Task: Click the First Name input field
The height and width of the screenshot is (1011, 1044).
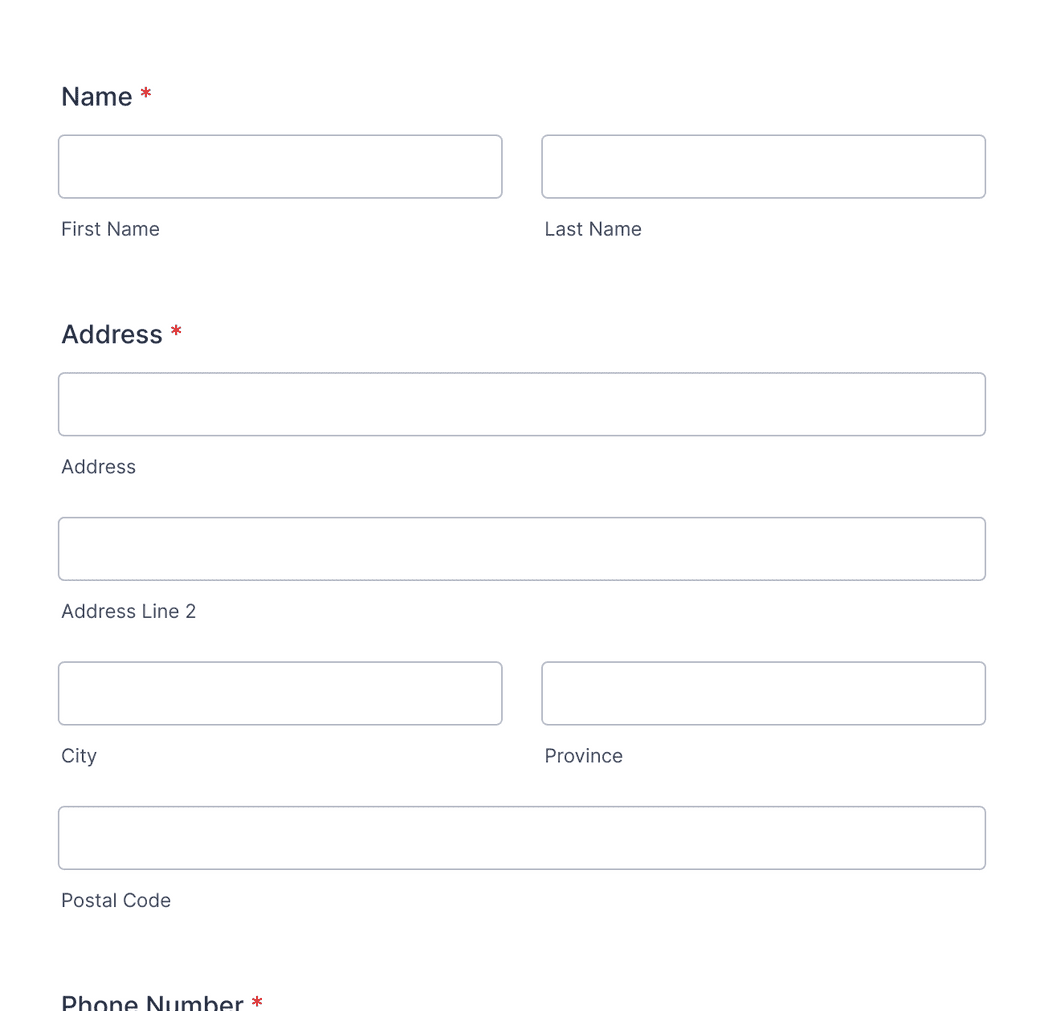Action: coord(280,166)
